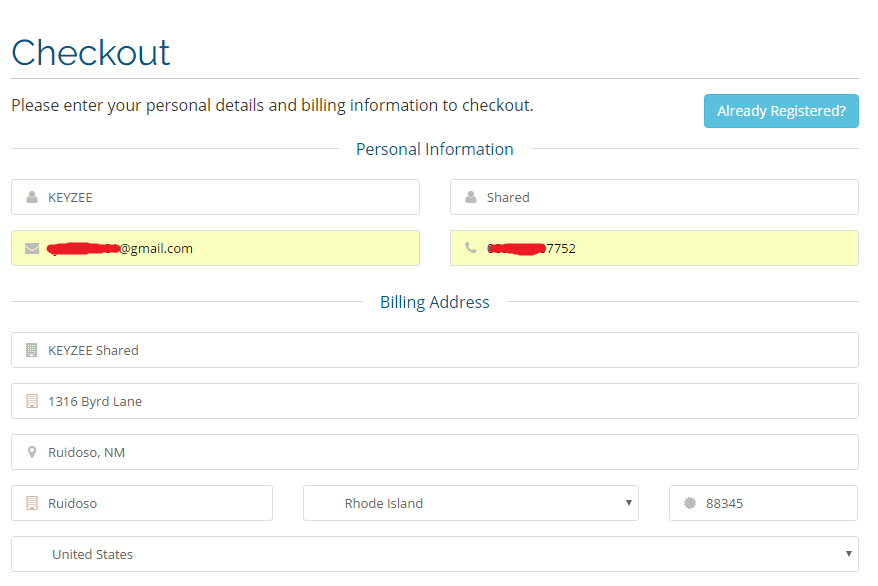Click the icon in the Ruidoso city field
This screenshot has height=586, width=878.
coord(32,503)
